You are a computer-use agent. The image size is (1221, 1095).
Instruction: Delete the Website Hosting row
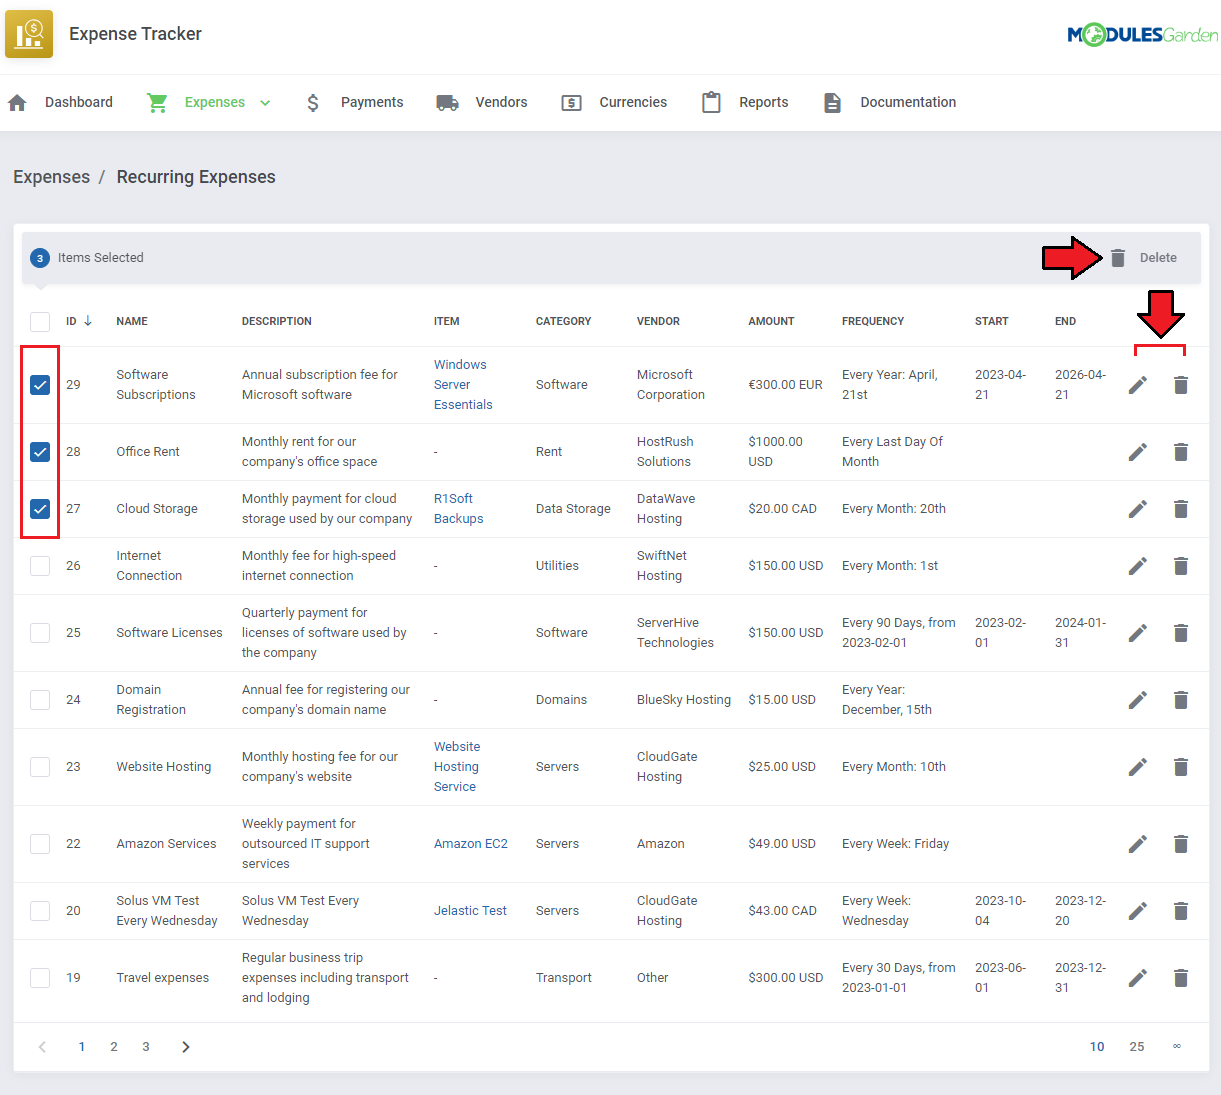coord(1181,767)
